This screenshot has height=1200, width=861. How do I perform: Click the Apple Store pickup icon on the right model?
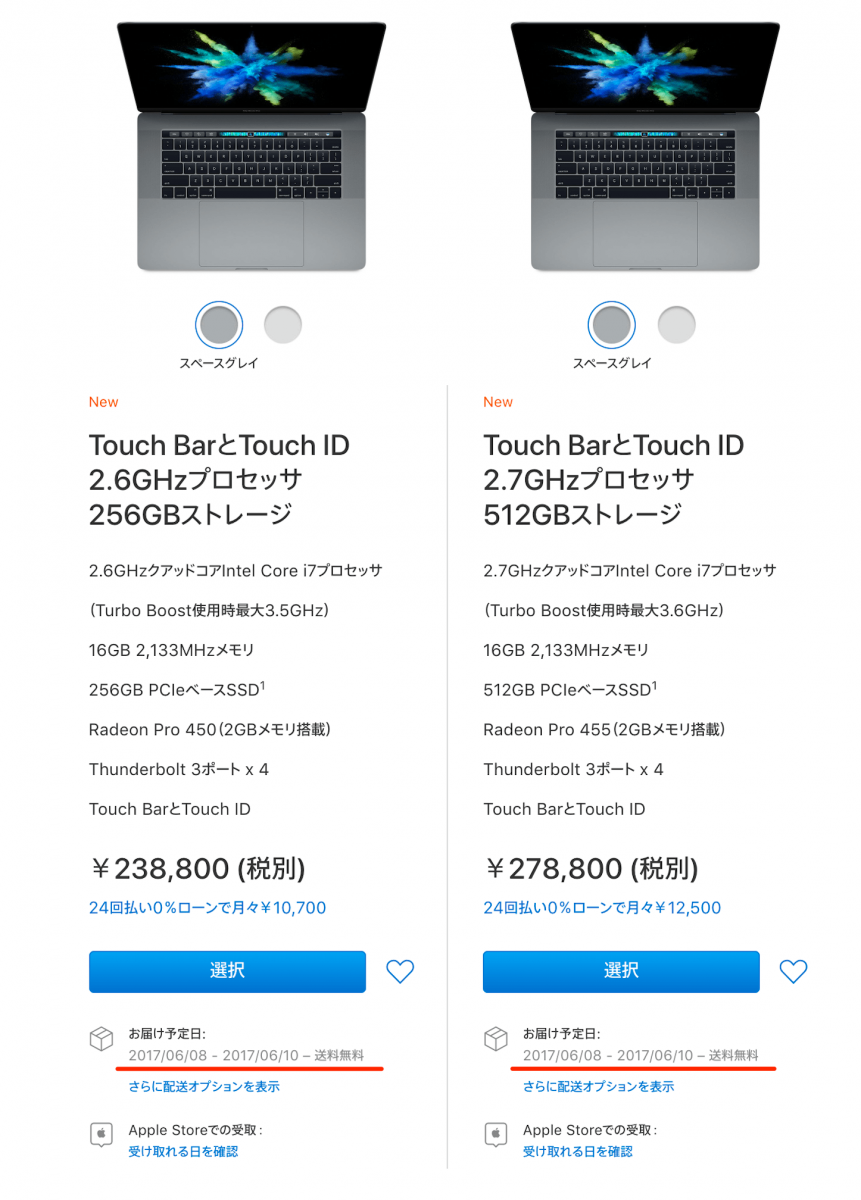coord(495,1135)
